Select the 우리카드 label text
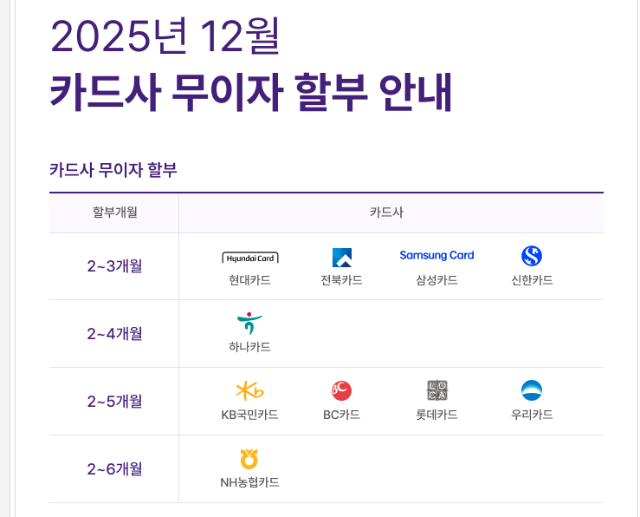This screenshot has width=640, height=517. click(532, 415)
